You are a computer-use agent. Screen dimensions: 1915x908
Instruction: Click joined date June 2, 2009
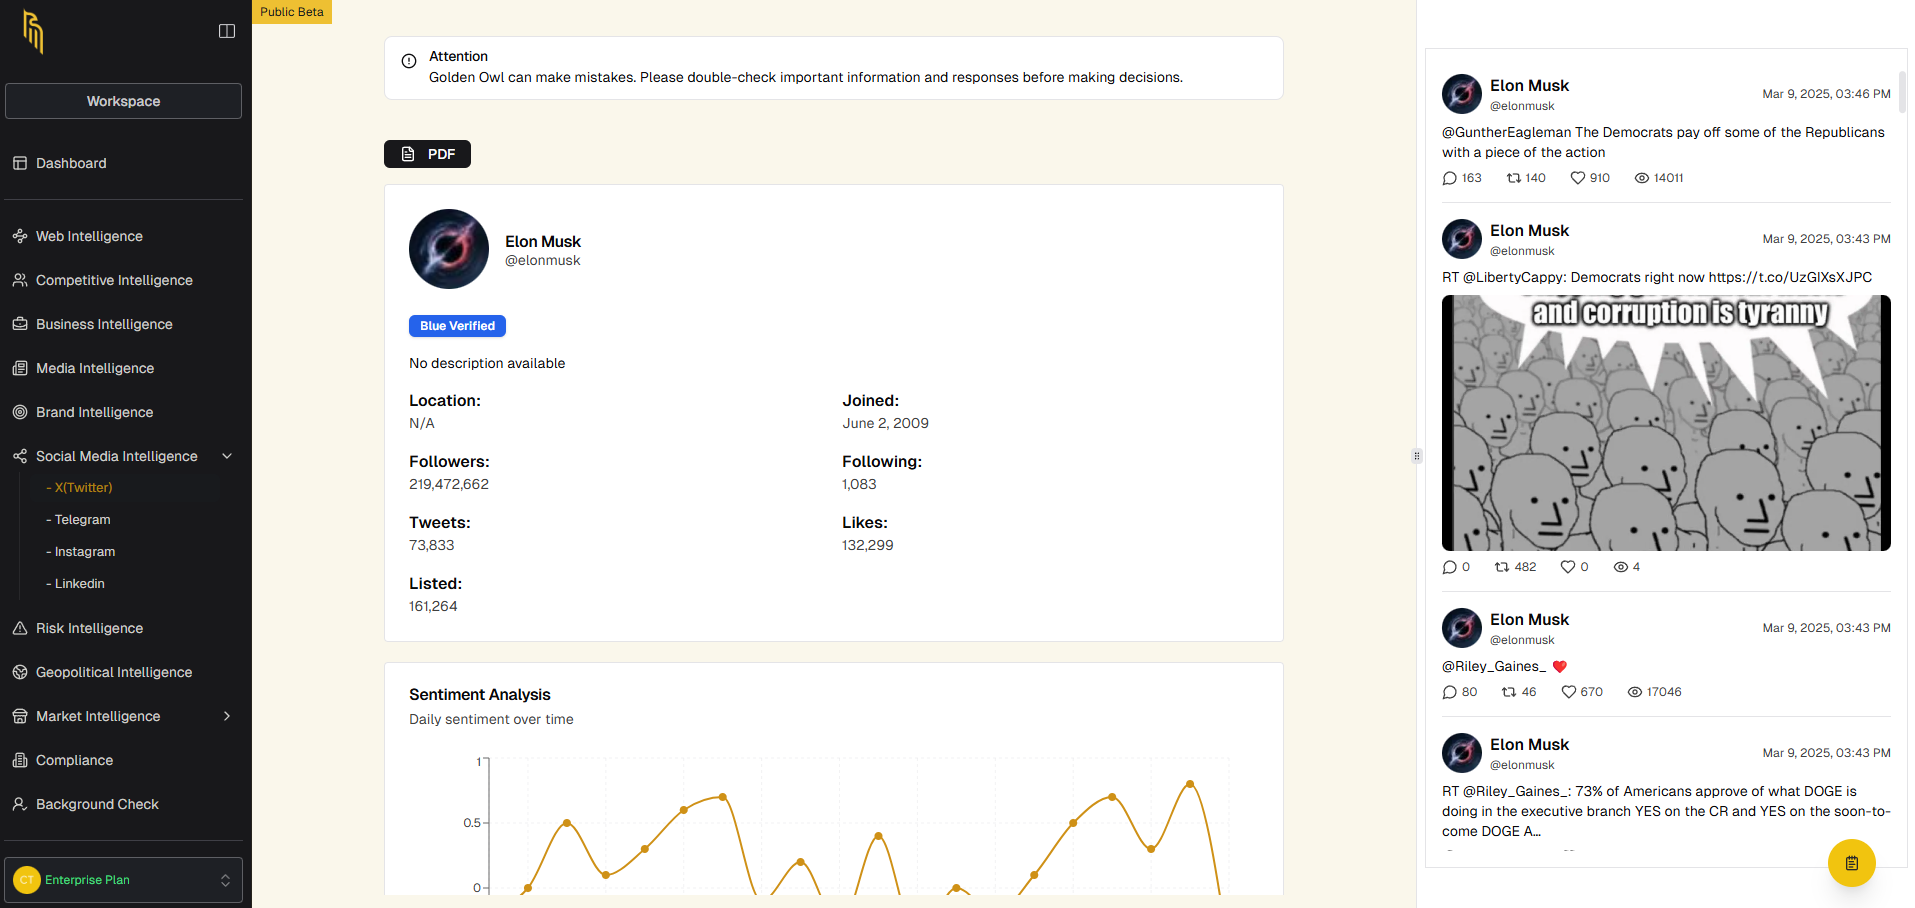point(885,423)
